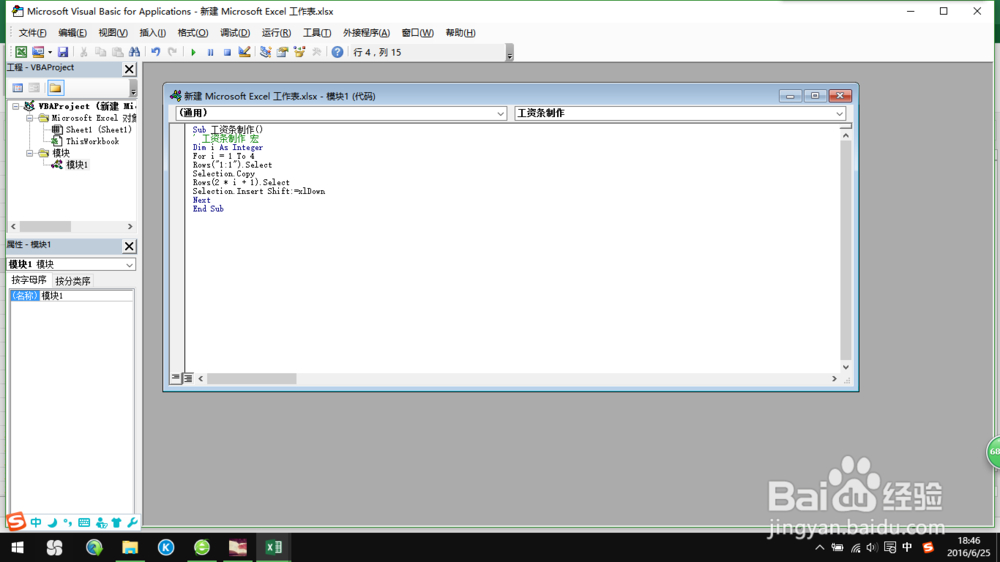Collapse the Microsoft Excel objects folder

pos(29,118)
